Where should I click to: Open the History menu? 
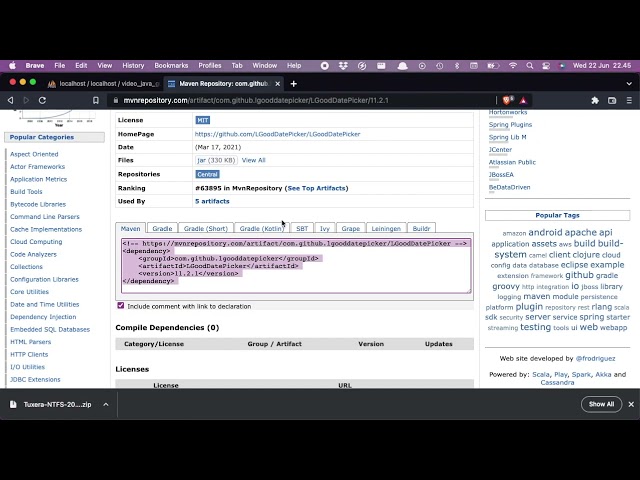pyautogui.click(x=133, y=65)
